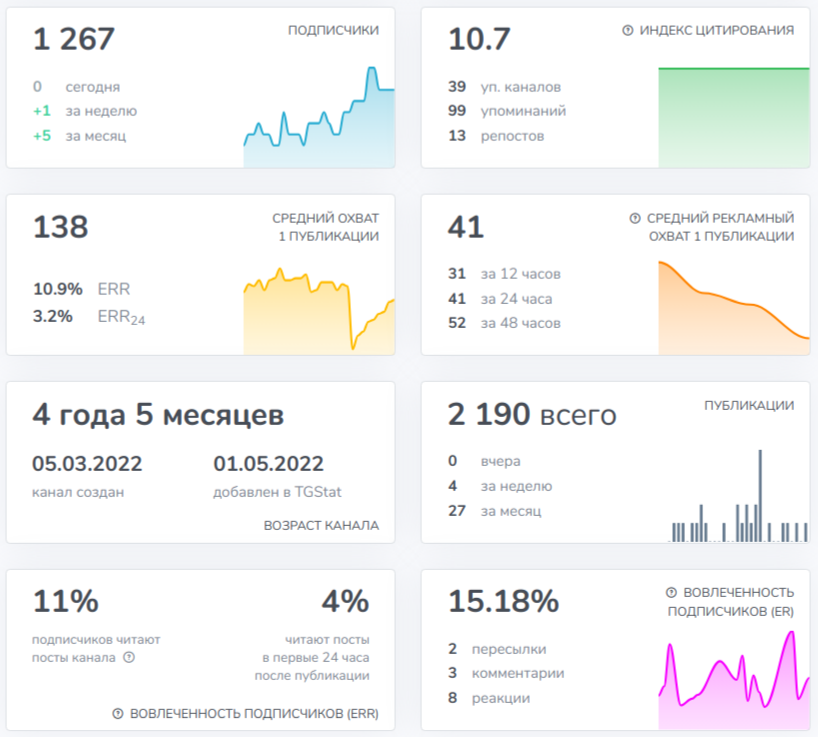This screenshot has height=737, width=818.
Task: Click the '99 упоминаний' row
Action: coord(507,111)
